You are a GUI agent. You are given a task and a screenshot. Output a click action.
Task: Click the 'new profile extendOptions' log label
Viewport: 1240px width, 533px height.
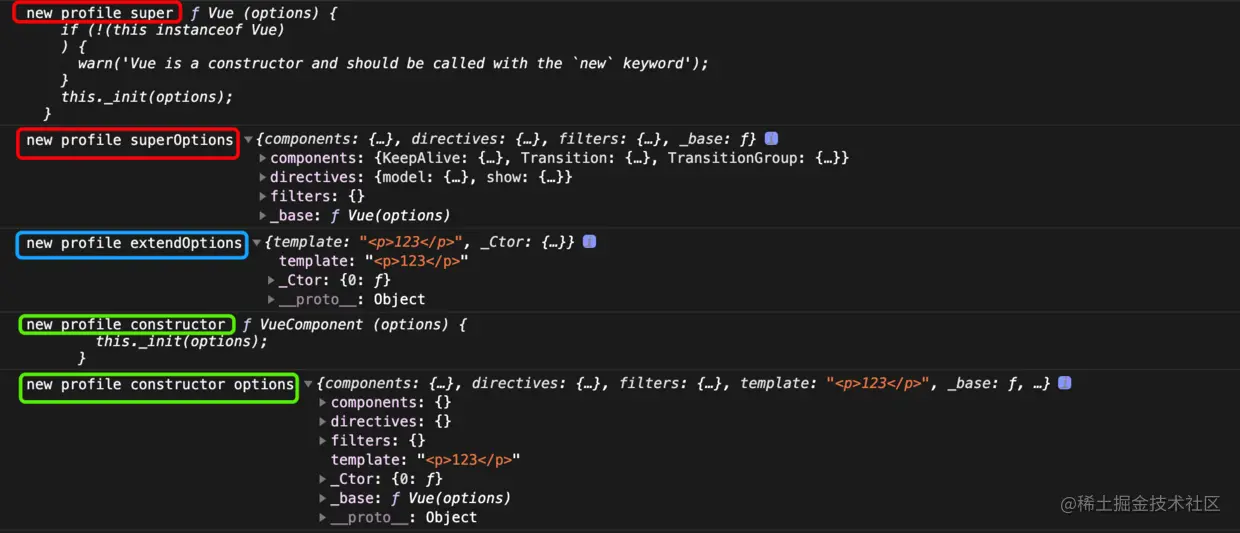[x=134, y=243]
